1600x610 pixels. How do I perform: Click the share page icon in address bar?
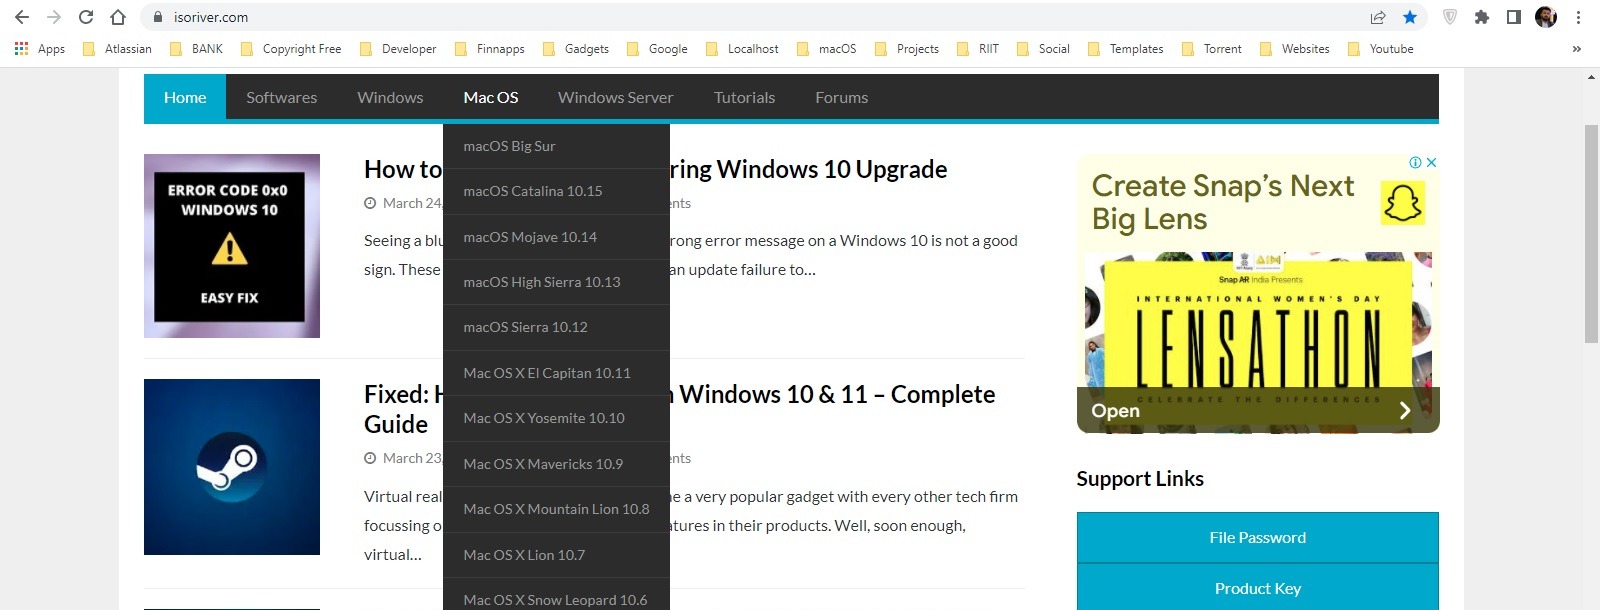[x=1378, y=17]
